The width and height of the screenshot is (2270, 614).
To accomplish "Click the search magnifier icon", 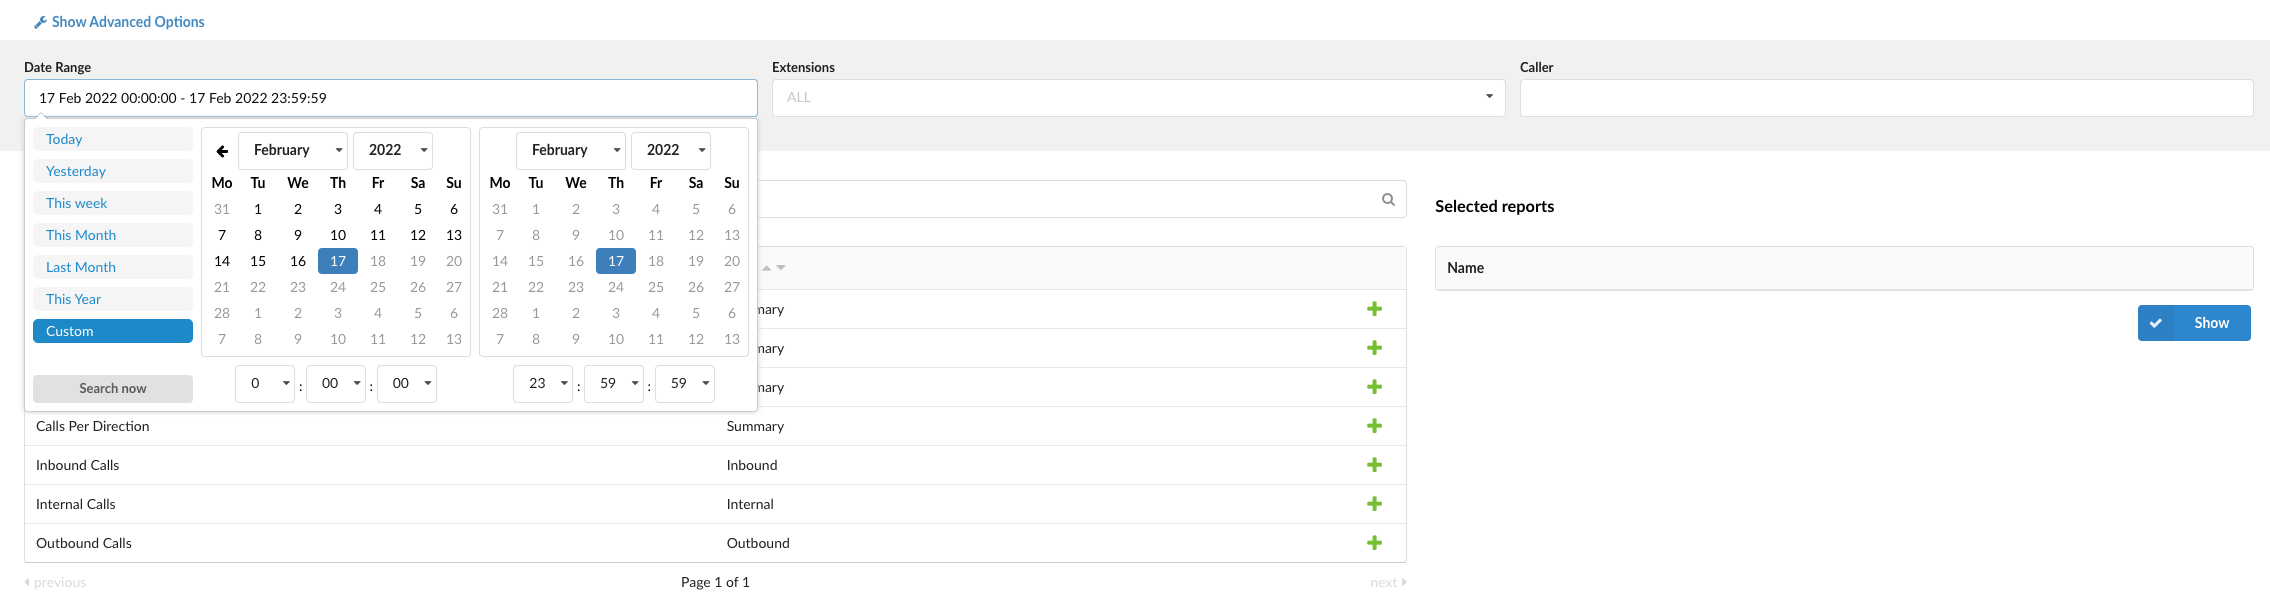I will 1388,199.
